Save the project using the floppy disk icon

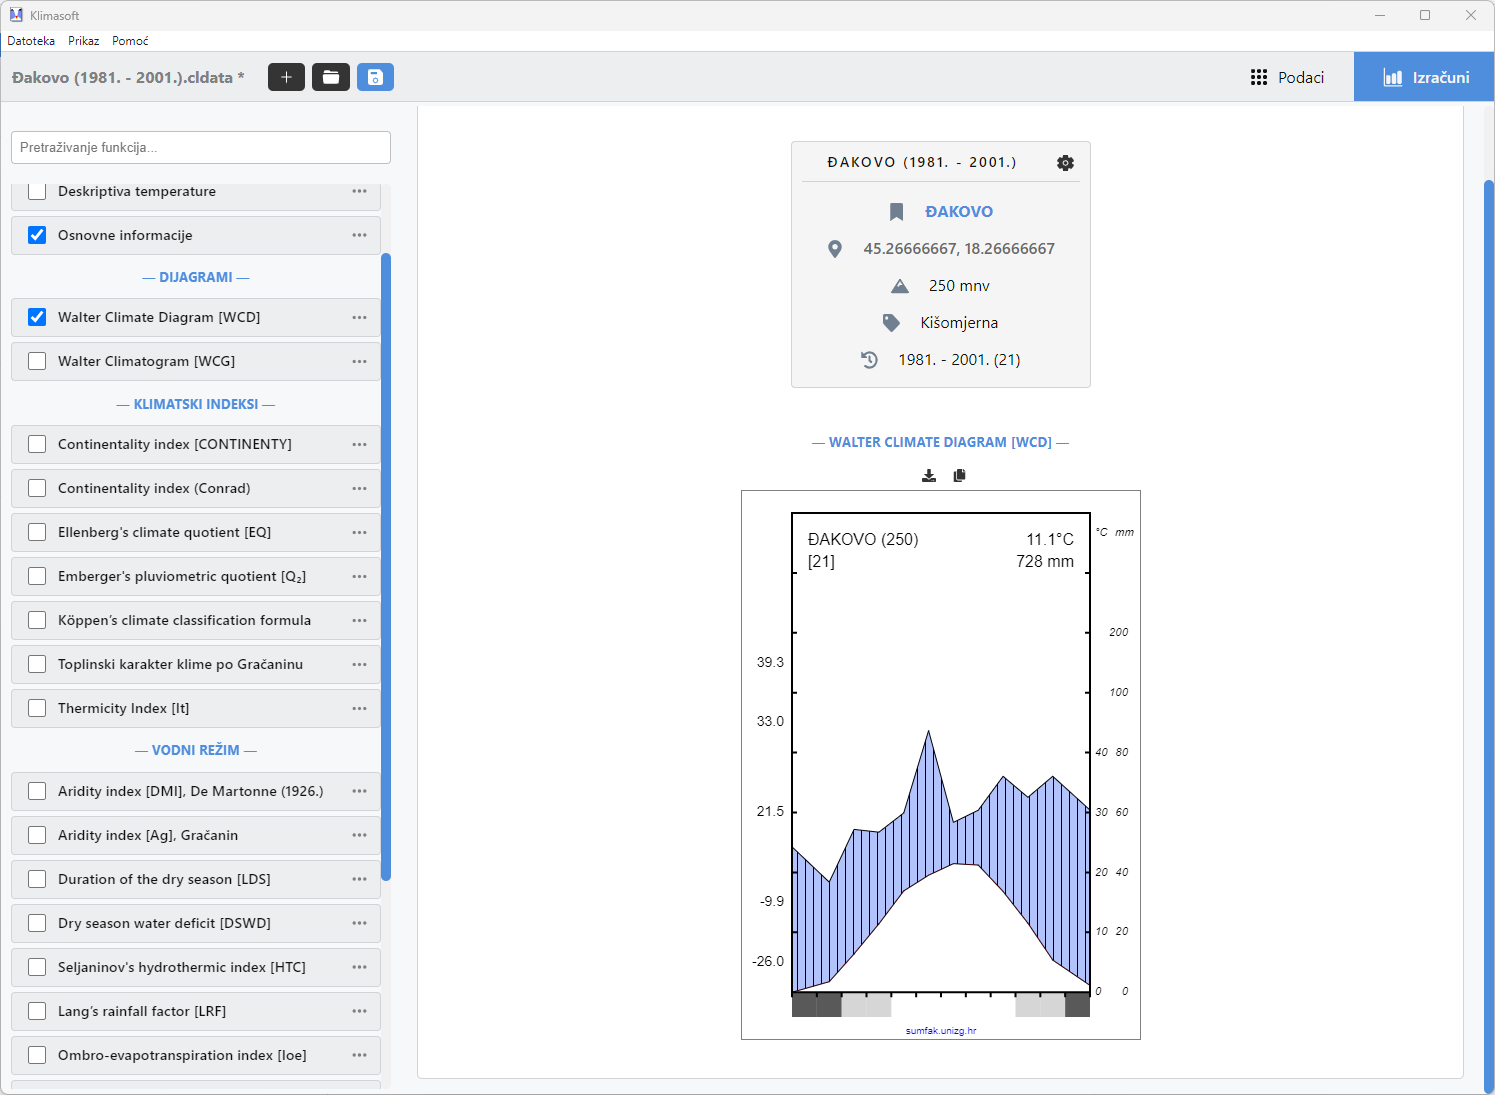[376, 77]
